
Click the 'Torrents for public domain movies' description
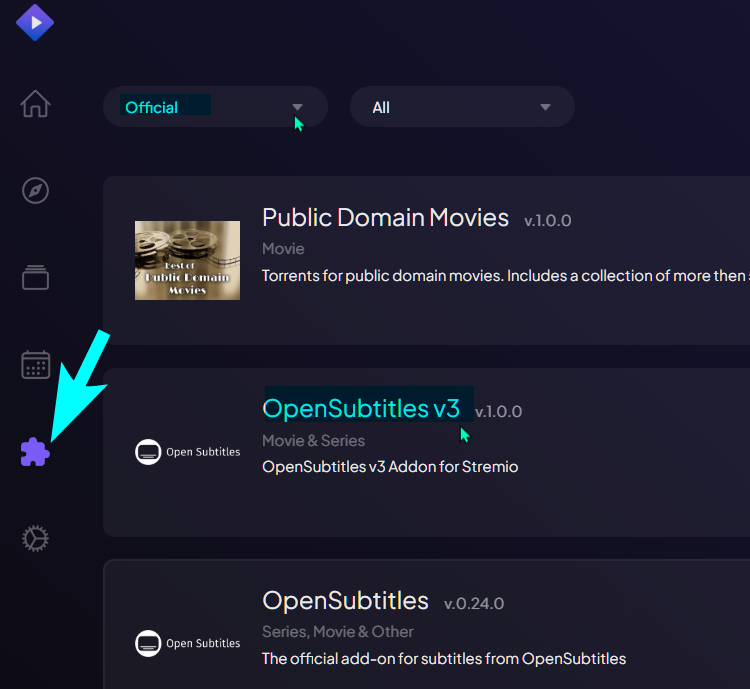pos(506,276)
